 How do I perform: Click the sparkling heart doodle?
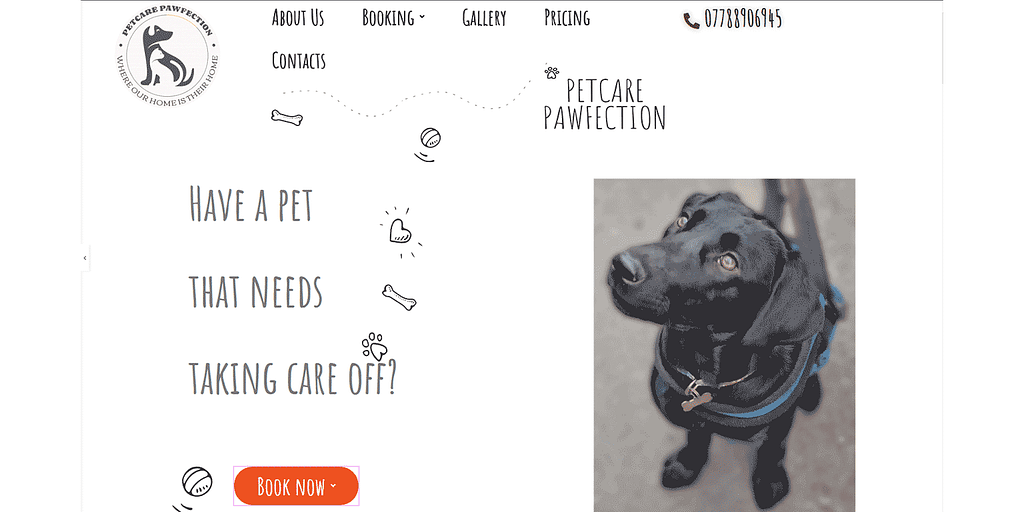pos(400,232)
